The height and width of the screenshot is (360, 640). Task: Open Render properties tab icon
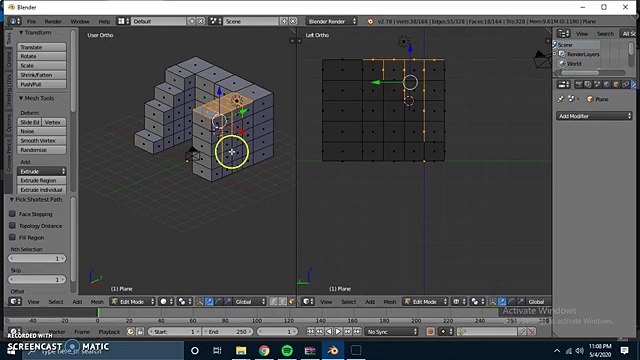579,84
